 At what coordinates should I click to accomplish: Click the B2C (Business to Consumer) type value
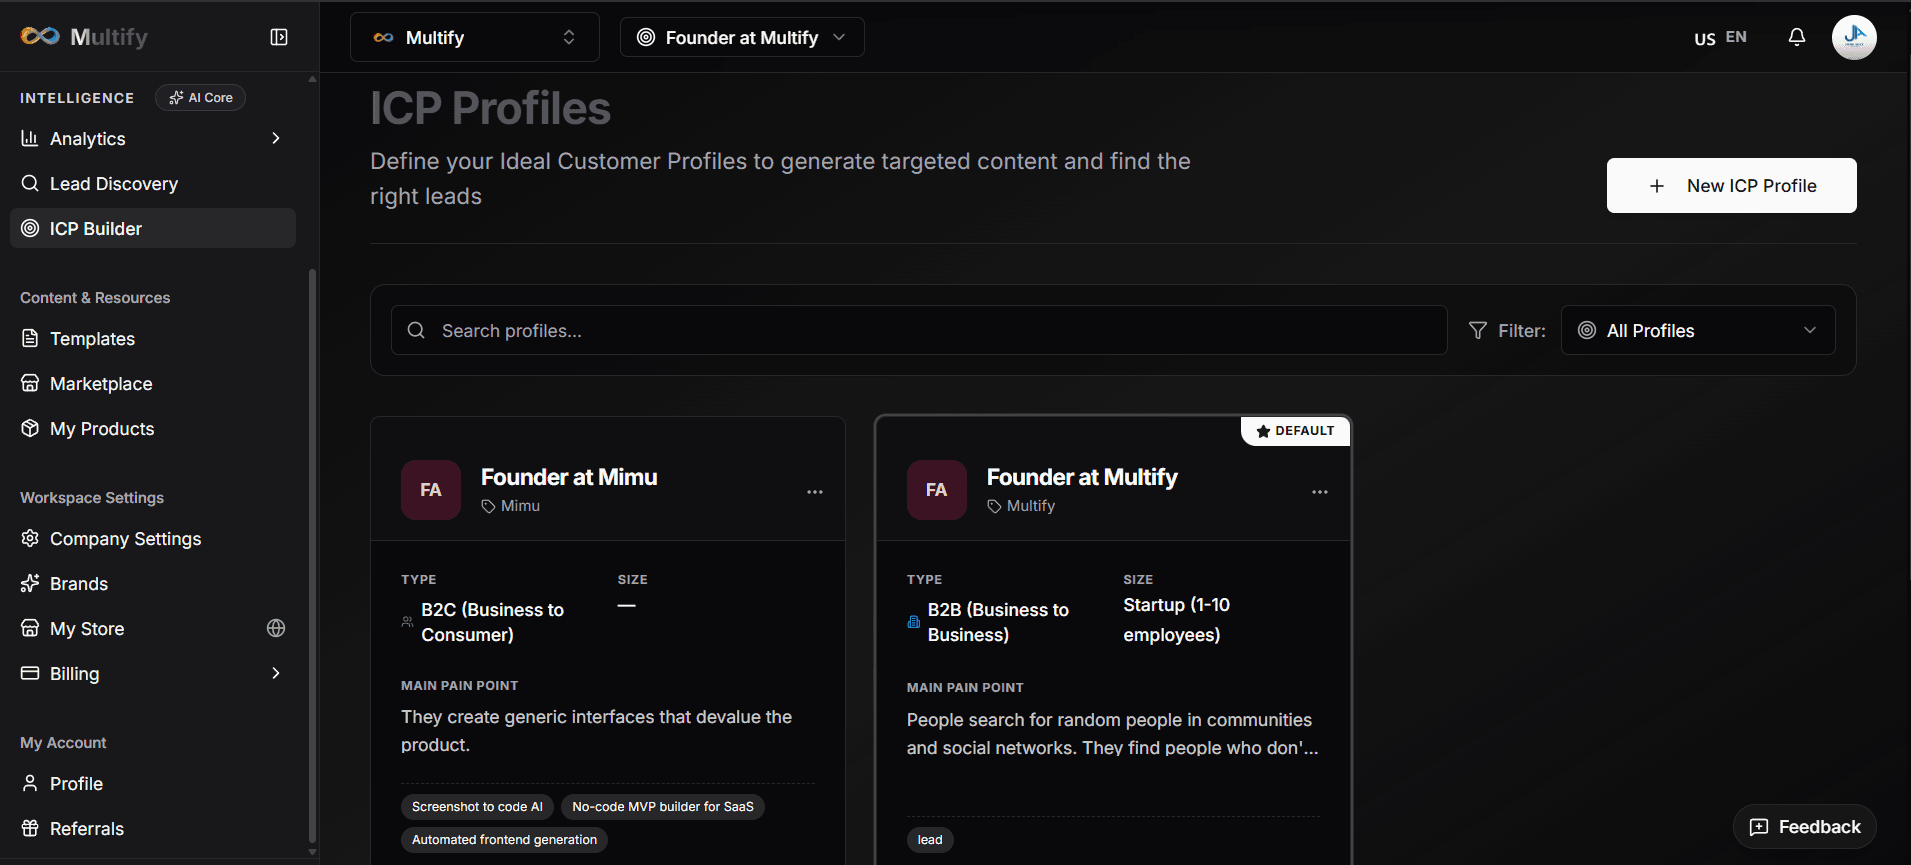point(493,622)
